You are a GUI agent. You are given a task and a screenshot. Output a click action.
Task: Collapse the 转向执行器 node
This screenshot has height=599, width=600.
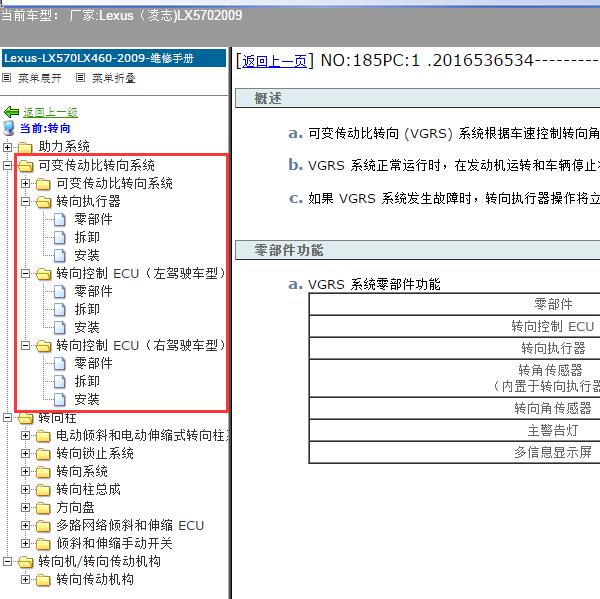pos(25,201)
